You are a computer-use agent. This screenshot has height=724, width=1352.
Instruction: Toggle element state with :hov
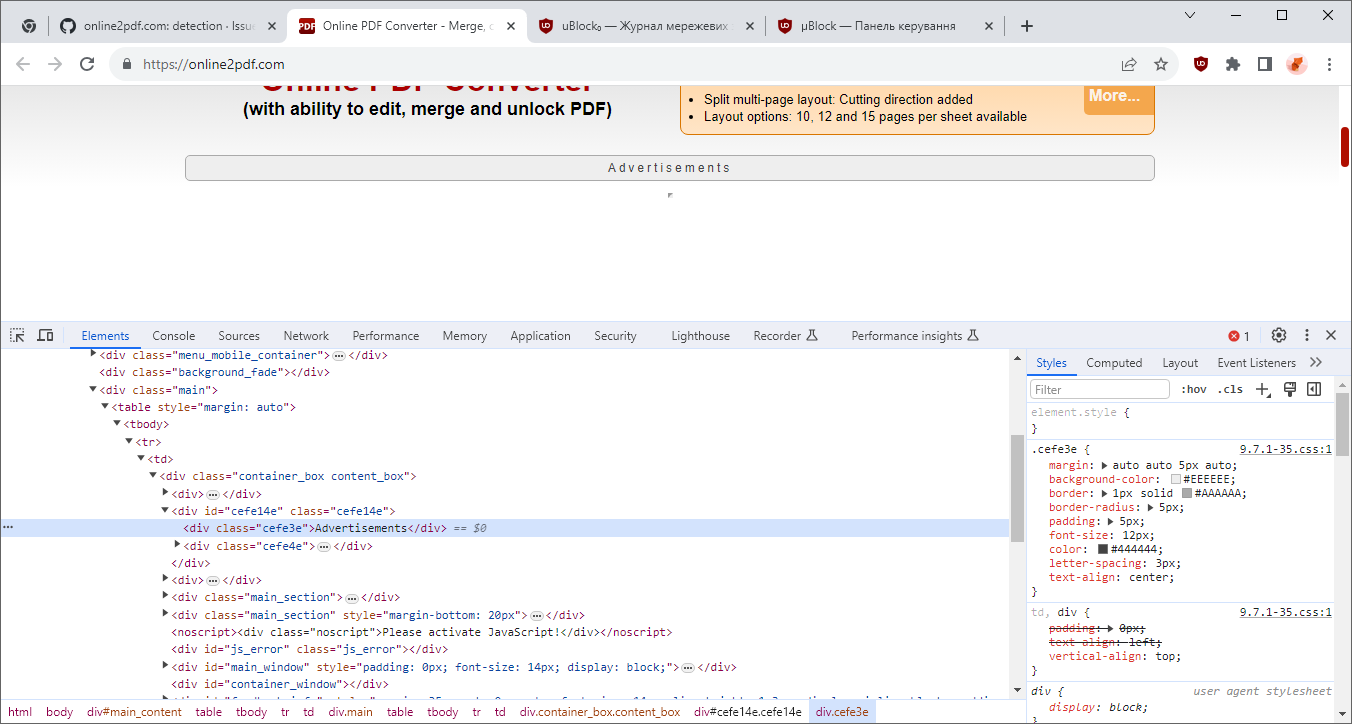coord(1193,389)
